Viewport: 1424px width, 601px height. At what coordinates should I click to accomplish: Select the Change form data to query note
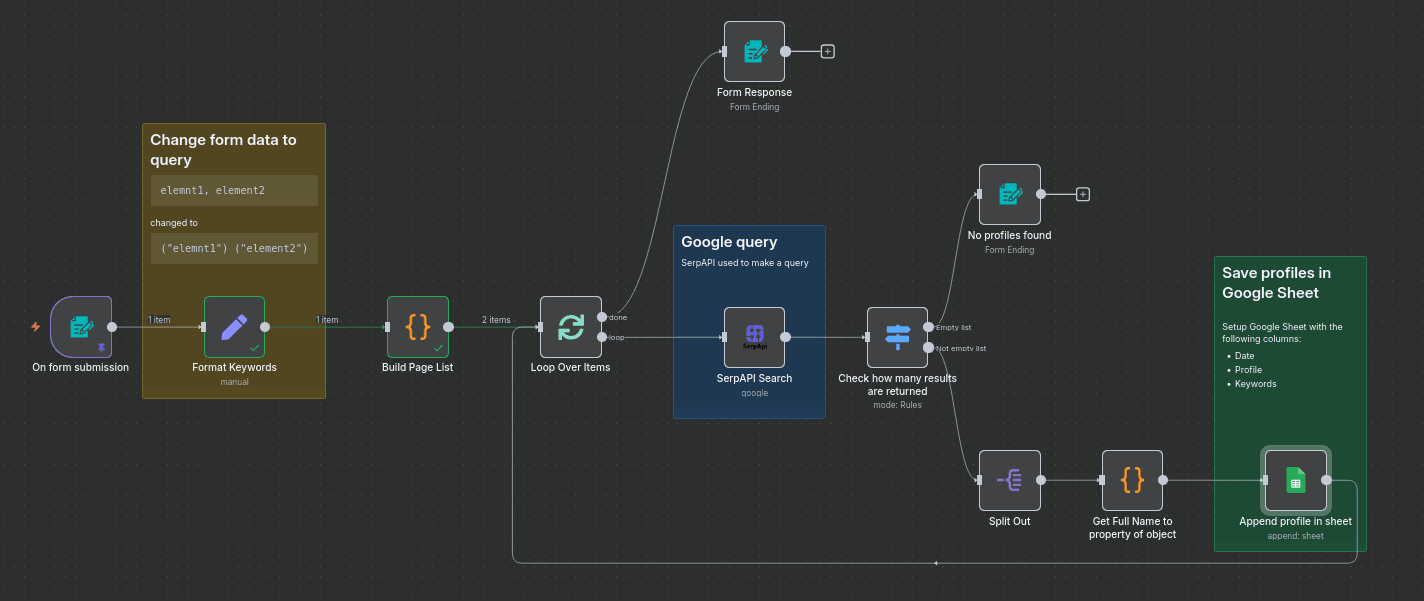click(x=233, y=149)
